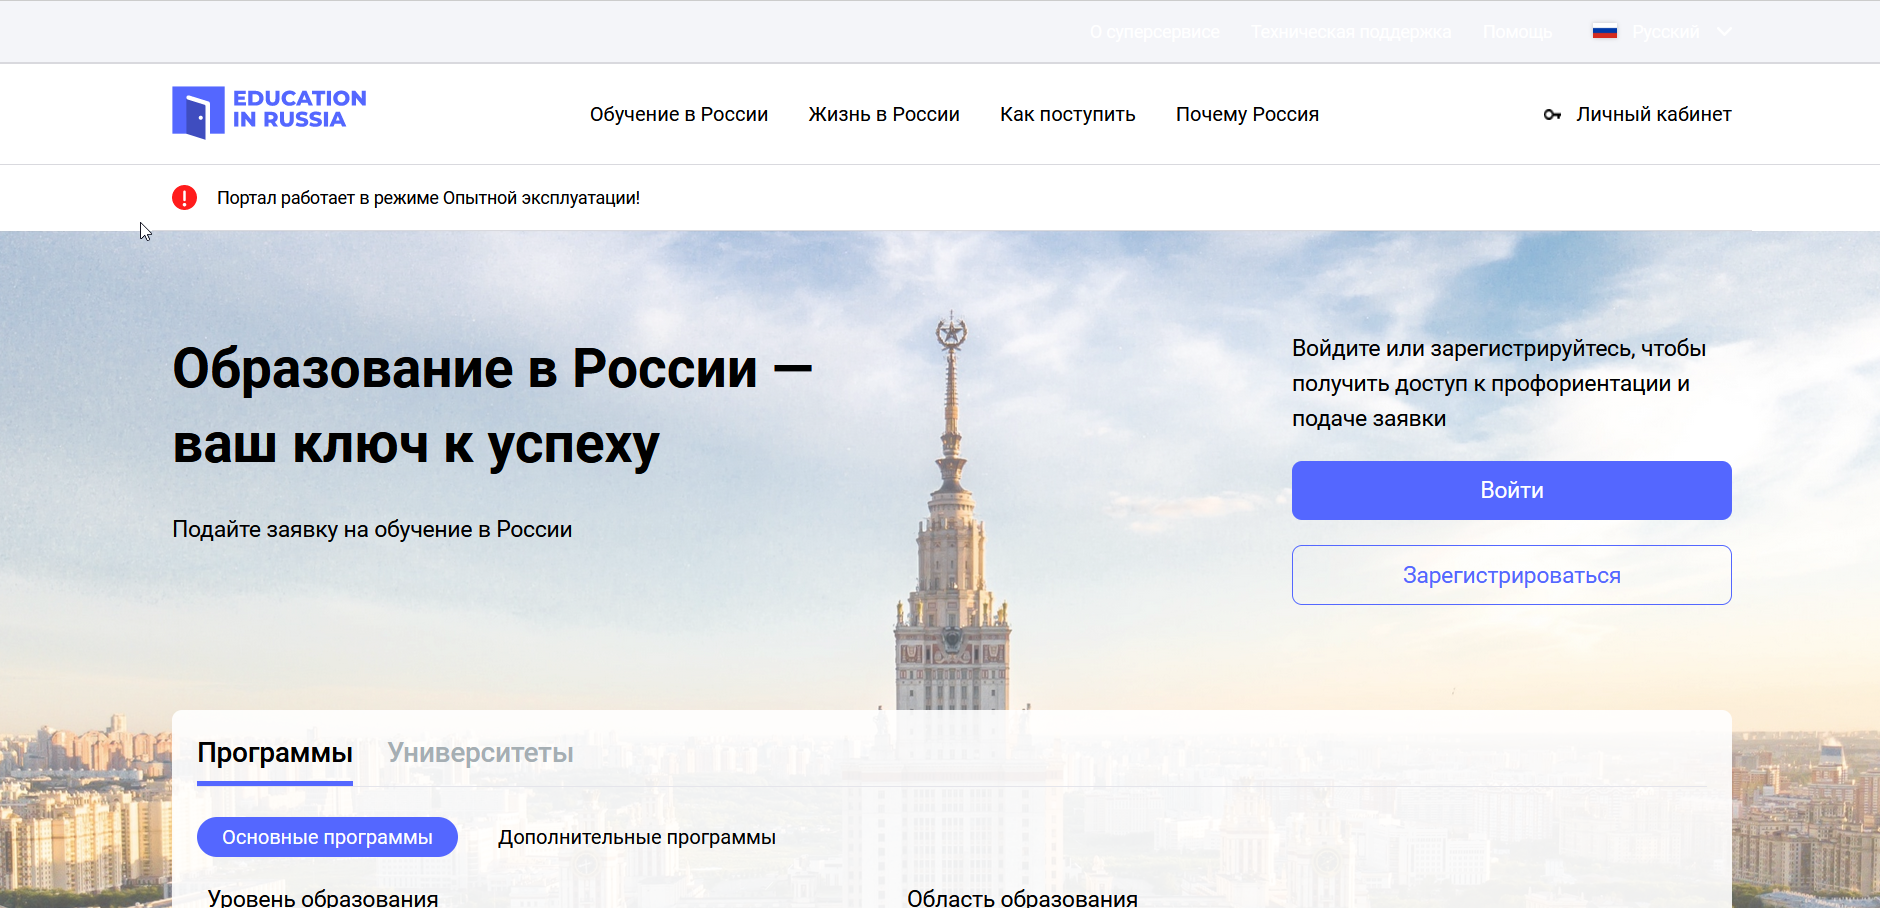1880x908 pixels.
Task: Click the Войдите или зарегистрируйтесь paragraph
Action: click(1499, 383)
